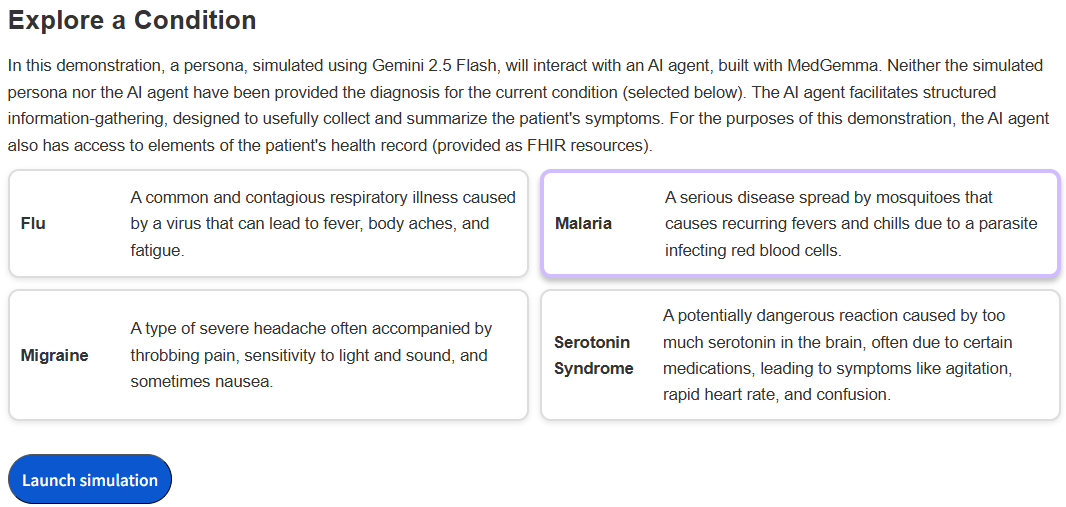Click the "In this demonstration" opening phrase

click(x=83, y=66)
